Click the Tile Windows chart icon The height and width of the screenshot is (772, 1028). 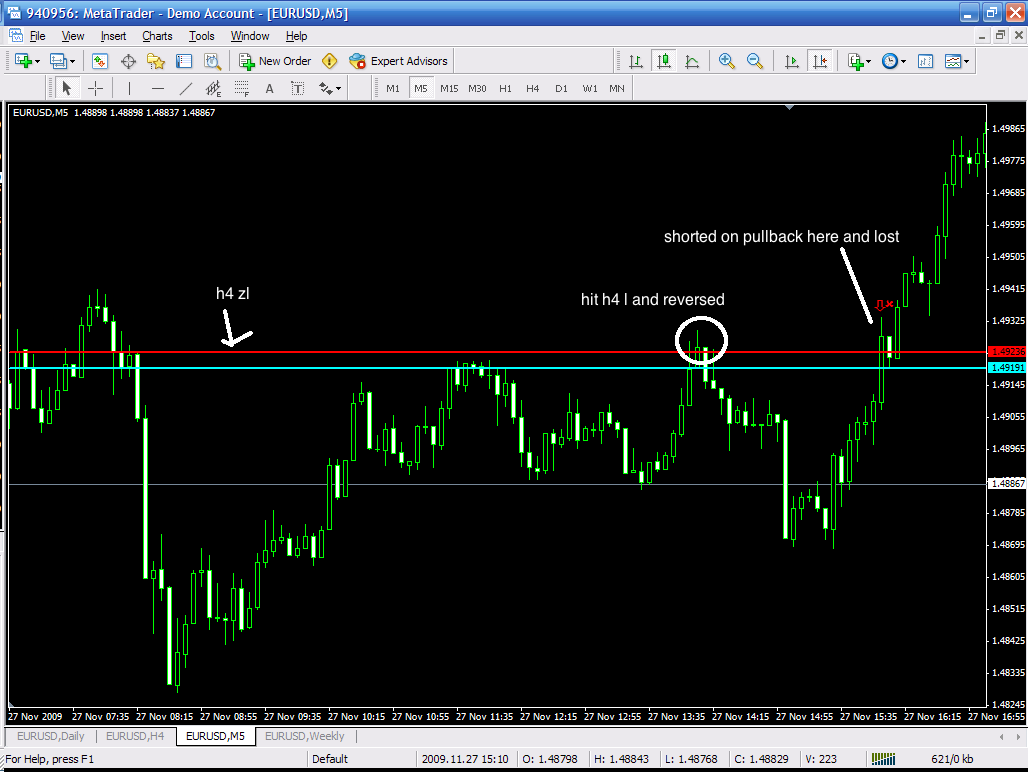[x=925, y=61]
